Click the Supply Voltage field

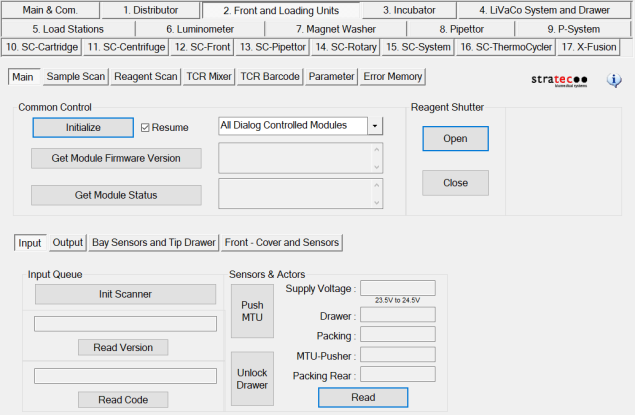click(x=397, y=288)
